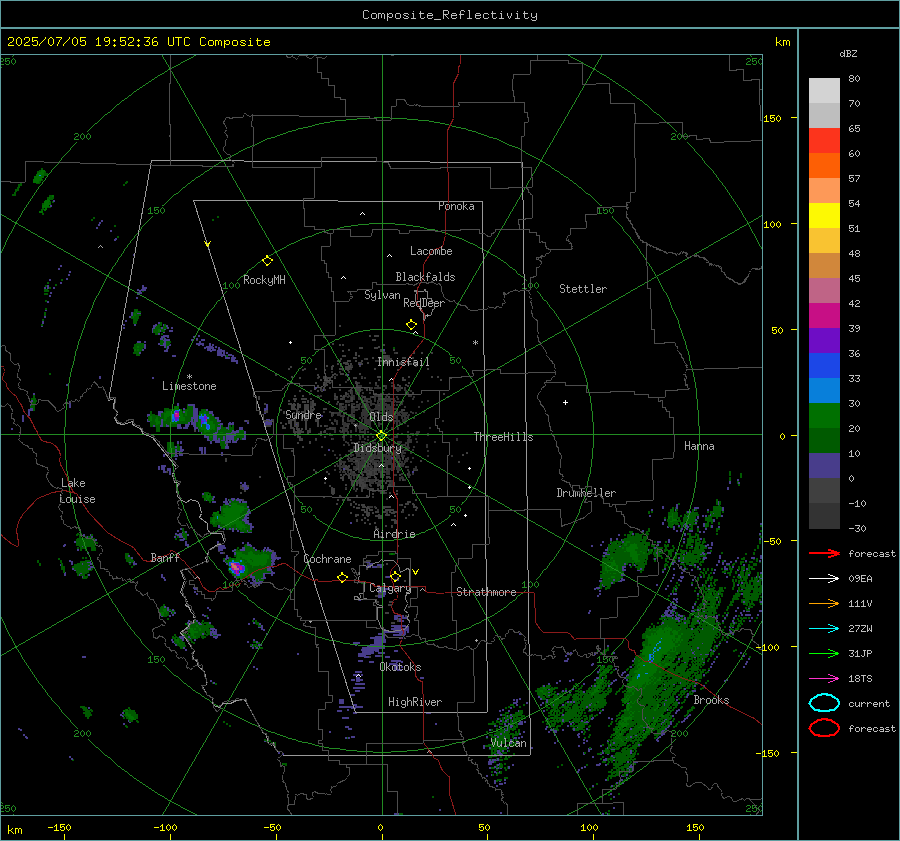The image size is (900, 841).
Task: Click the orange 111V arrow legend icon
Action: 824,603
